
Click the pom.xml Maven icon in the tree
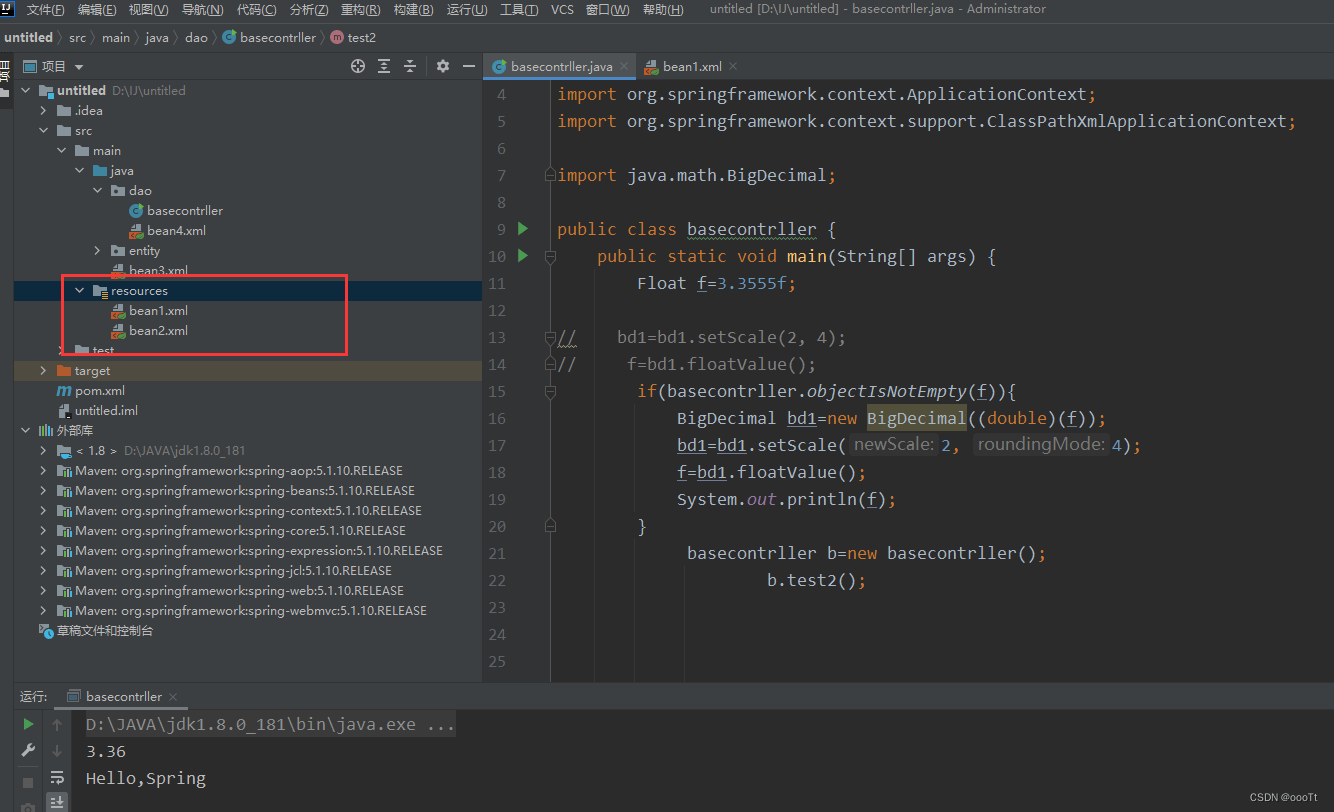[64, 391]
